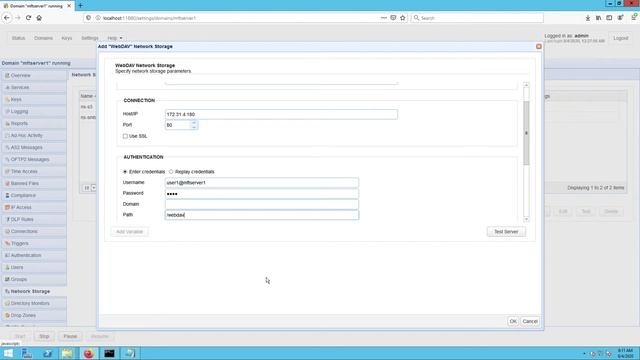The image size is (640, 360).
Task: Open Banned Files in the sidebar
Action: (x=34, y=183)
